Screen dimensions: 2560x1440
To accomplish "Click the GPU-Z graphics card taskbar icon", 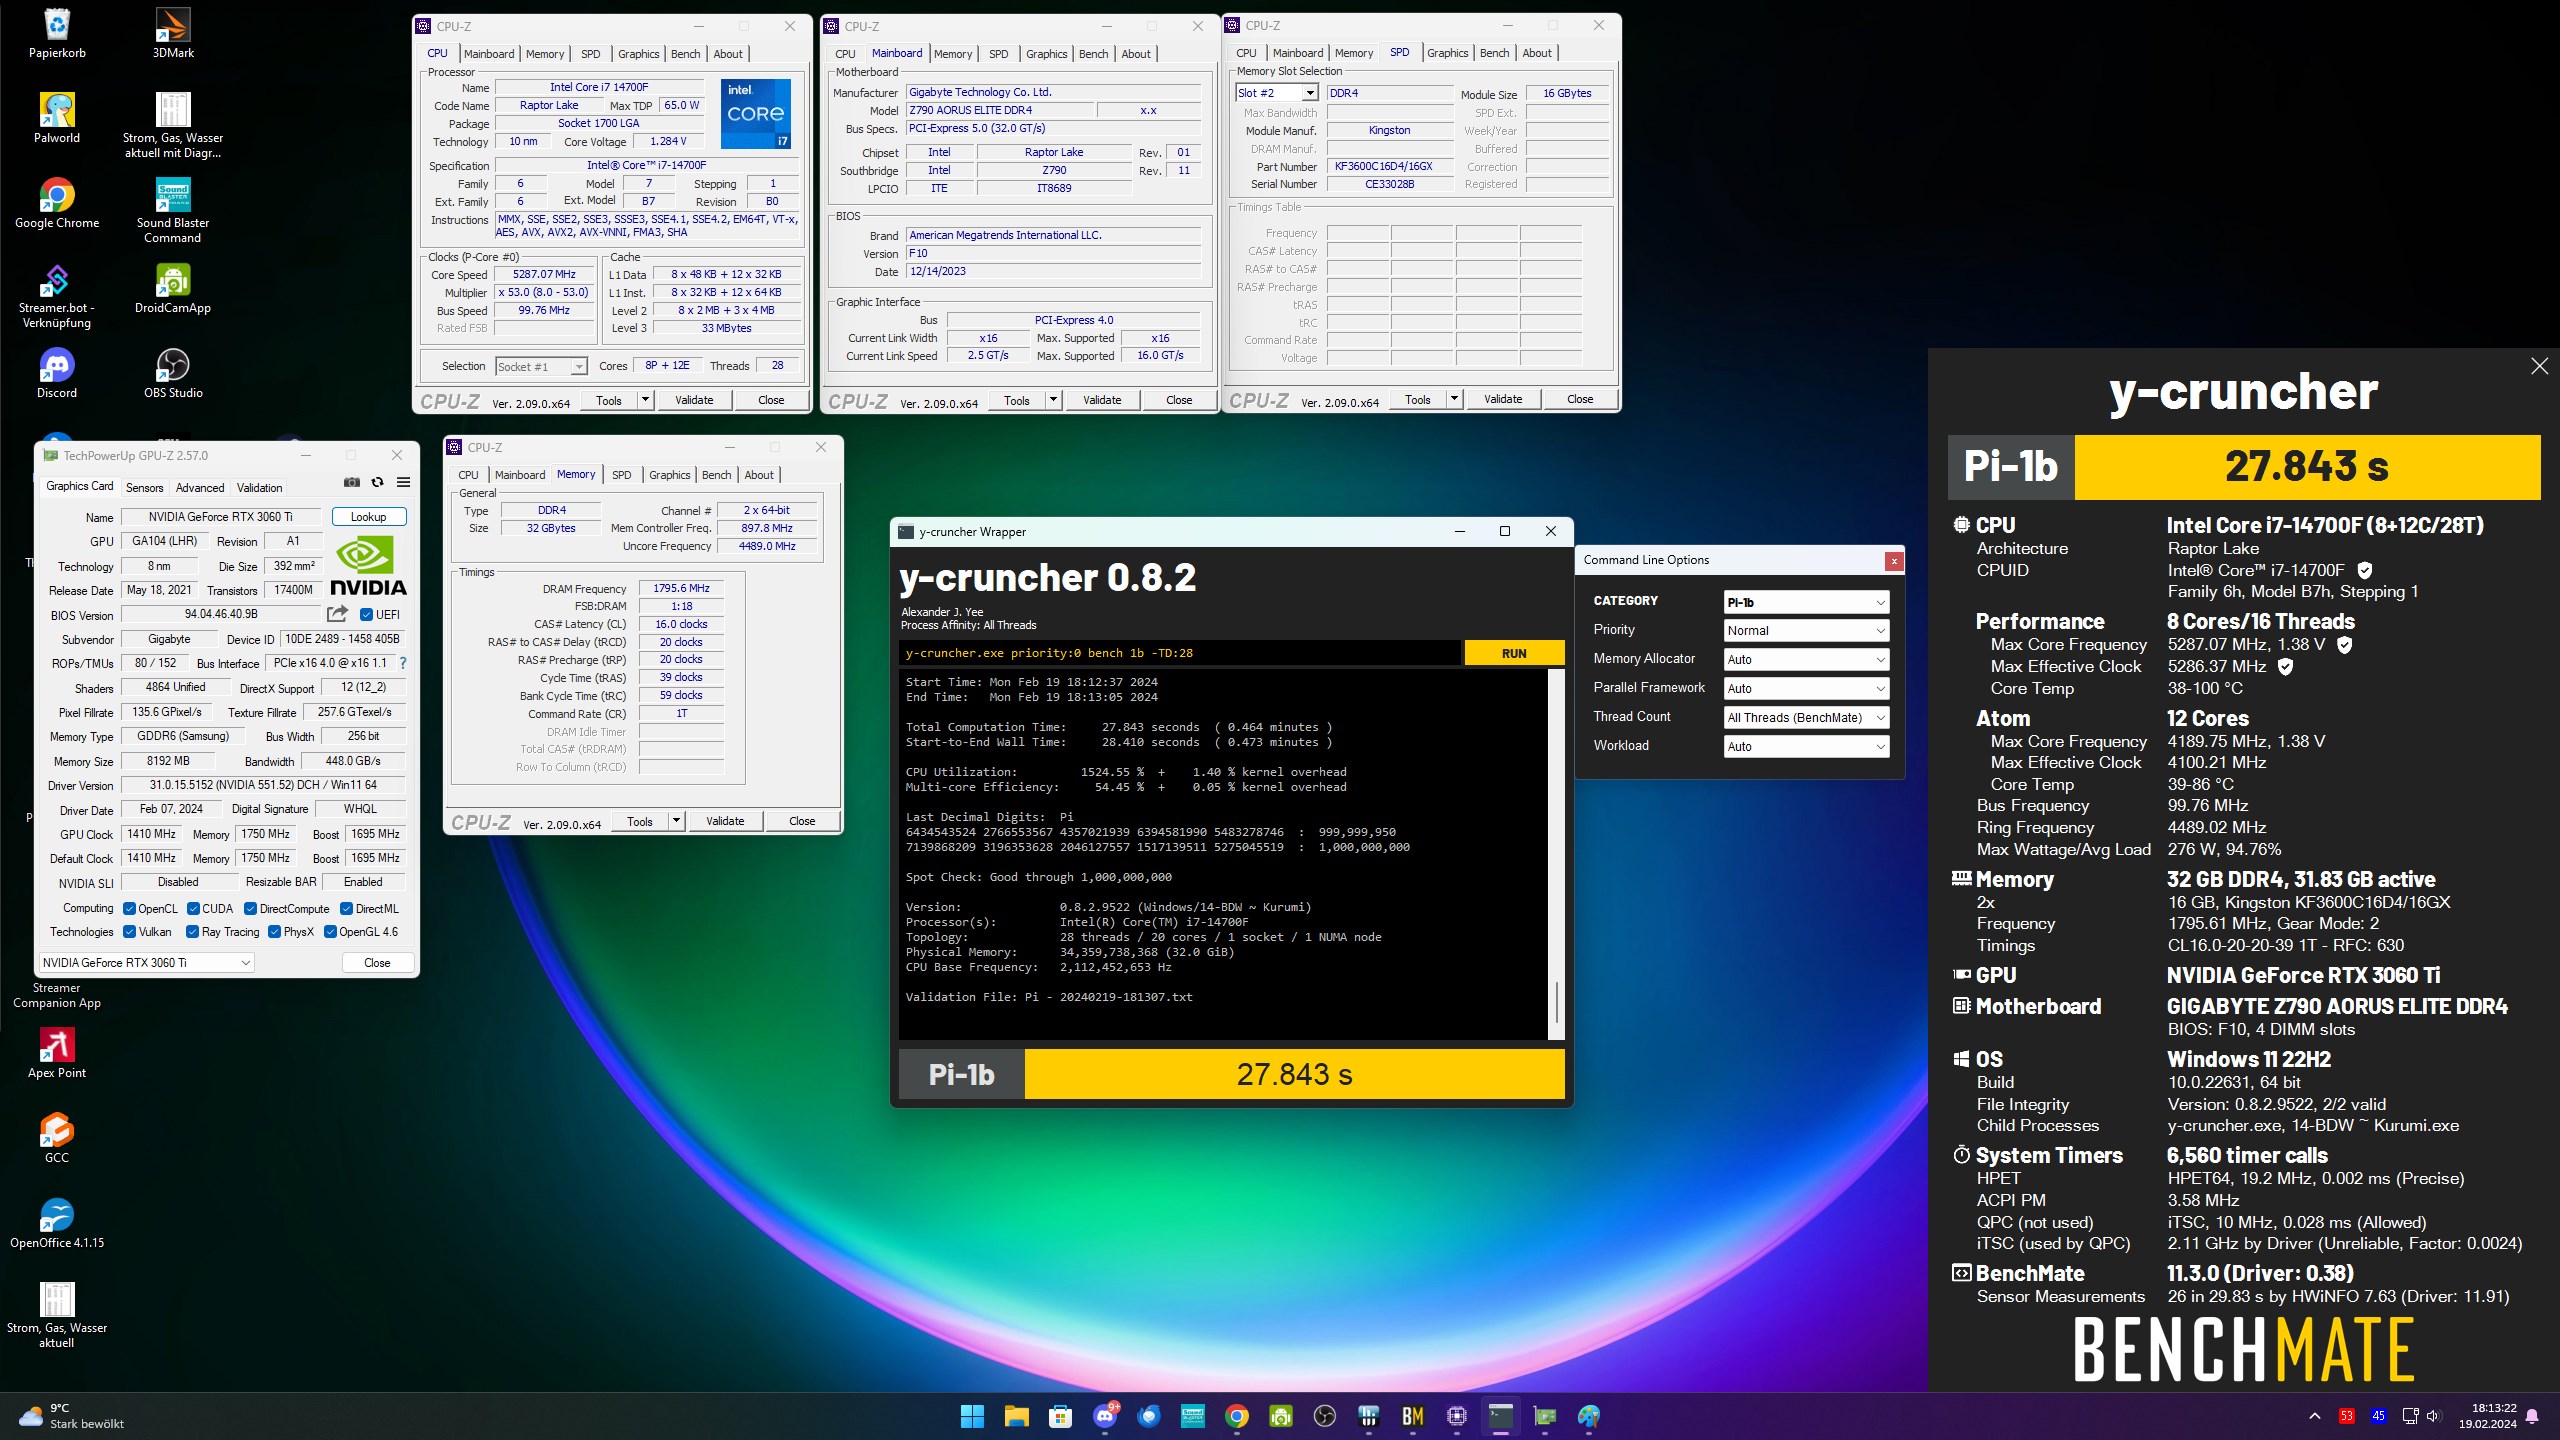I will tap(1544, 1416).
